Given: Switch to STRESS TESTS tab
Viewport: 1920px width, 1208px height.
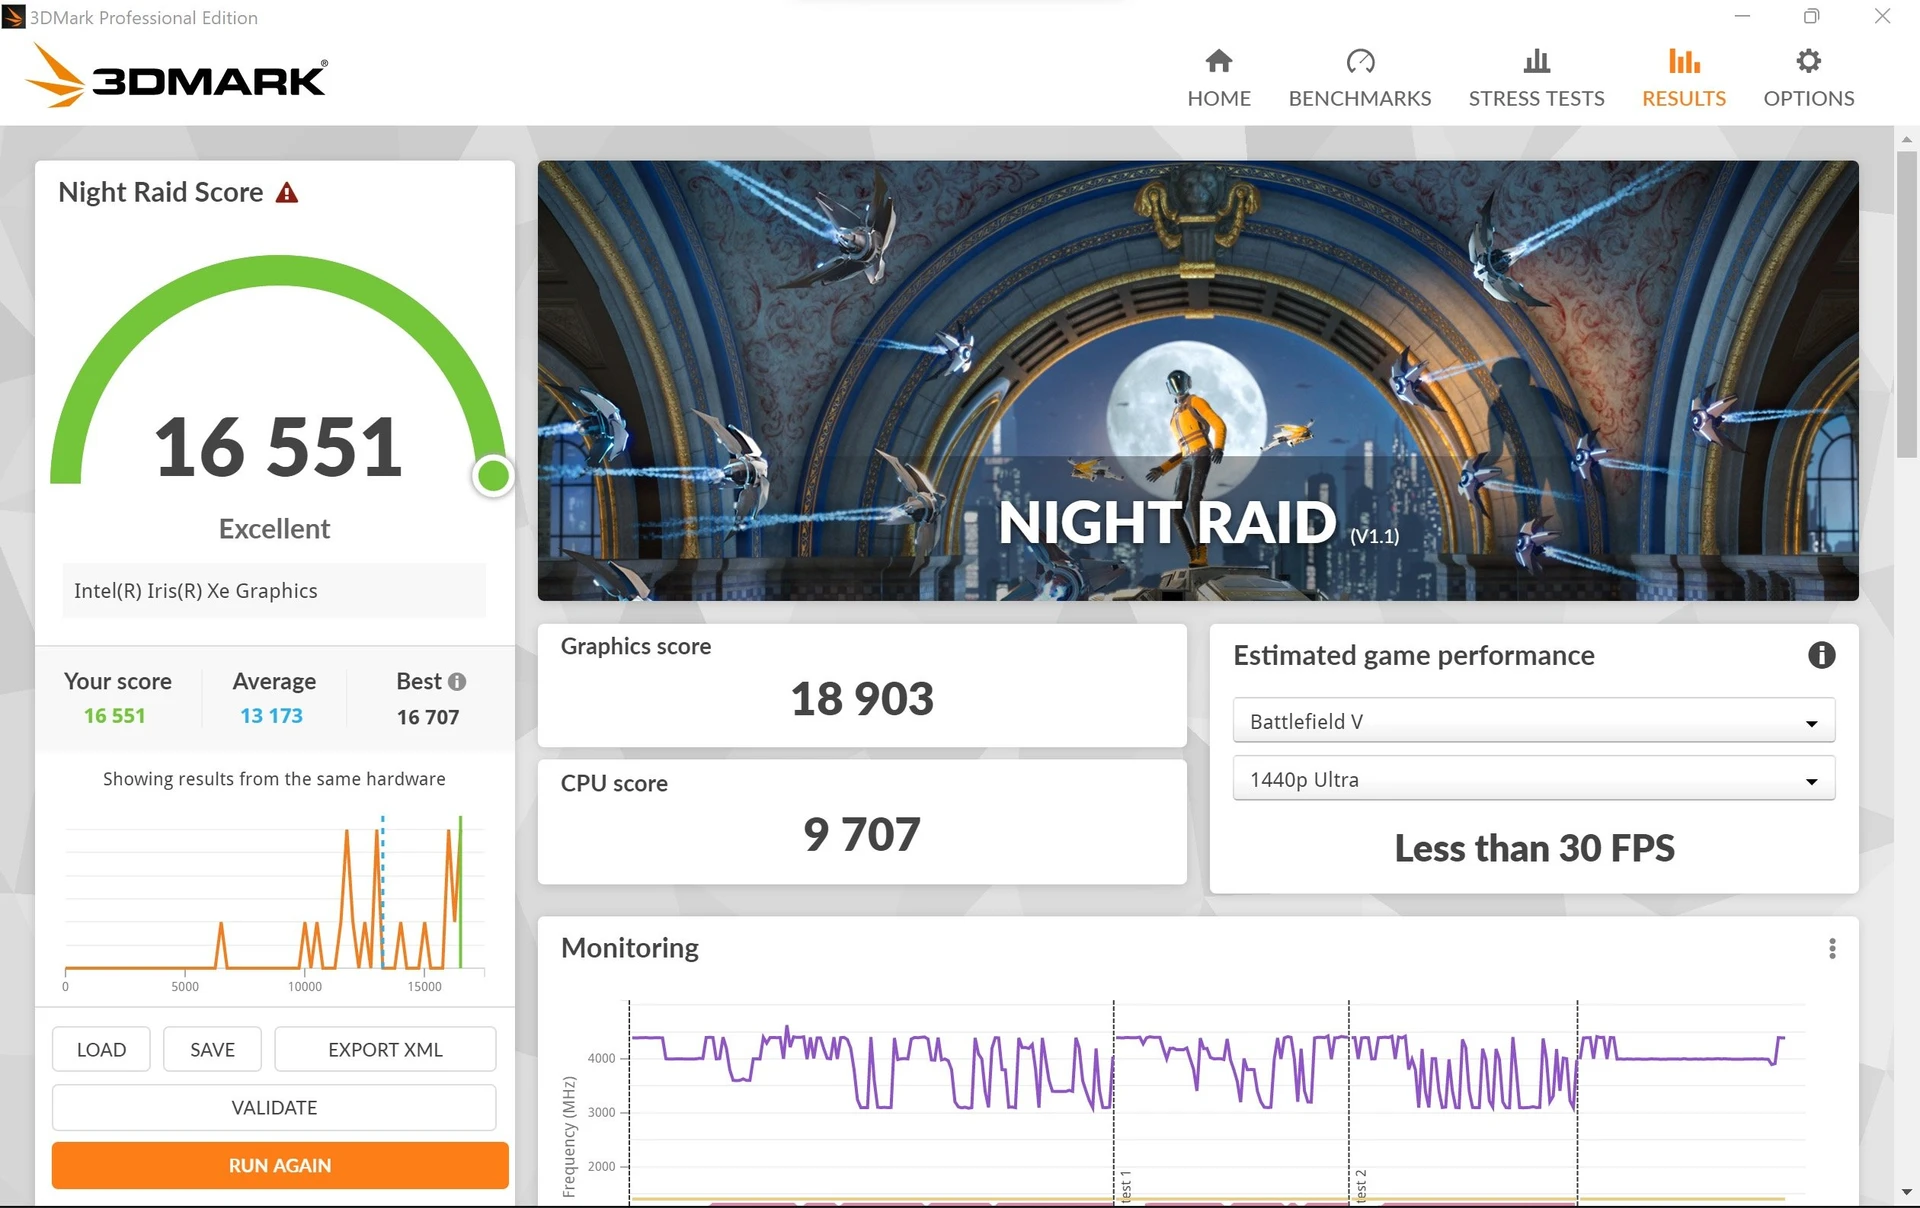Looking at the screenshot, I should click(x=1536, y=78).
